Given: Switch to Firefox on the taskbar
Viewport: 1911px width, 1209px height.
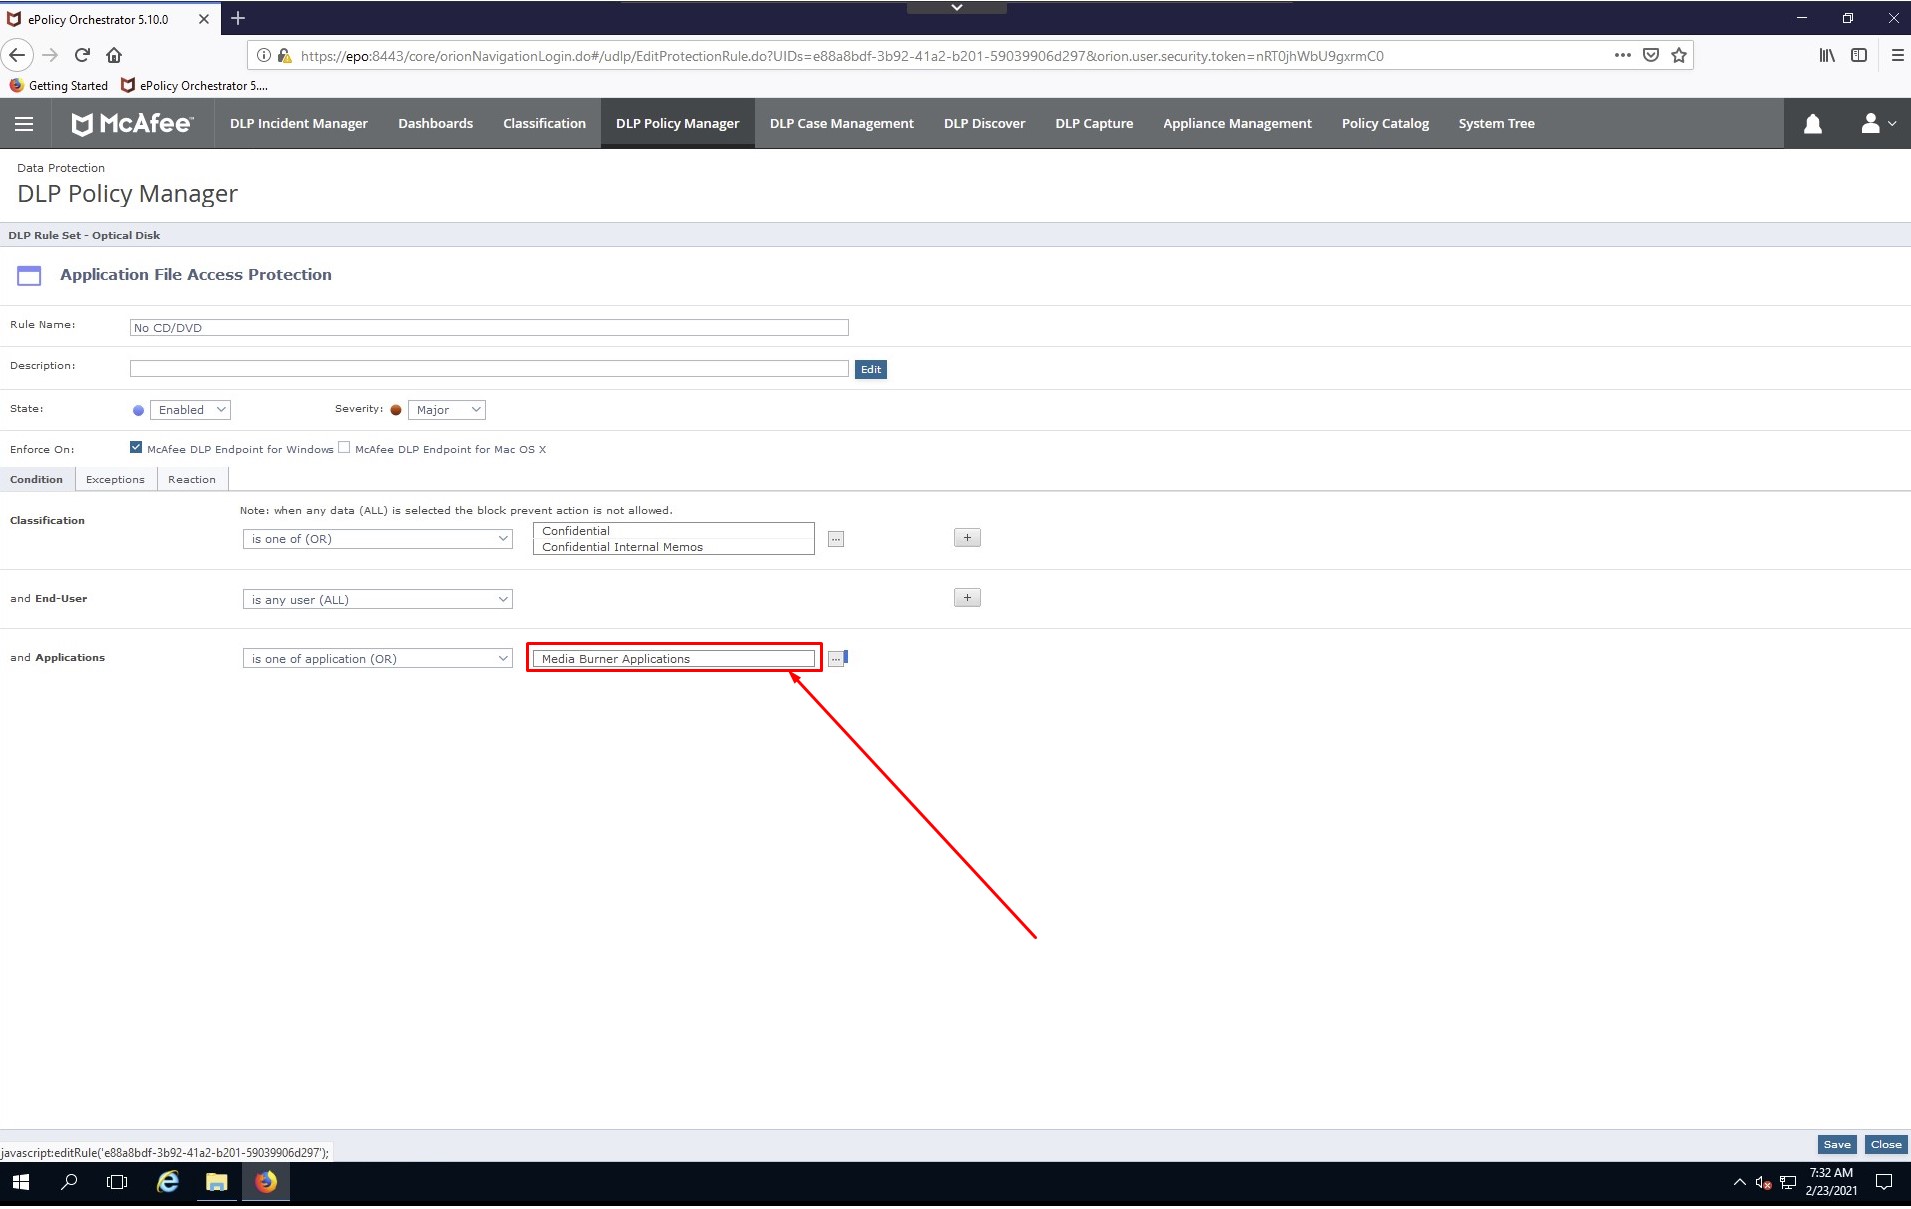Looking at the screenshot, I should pos(265,1182).
